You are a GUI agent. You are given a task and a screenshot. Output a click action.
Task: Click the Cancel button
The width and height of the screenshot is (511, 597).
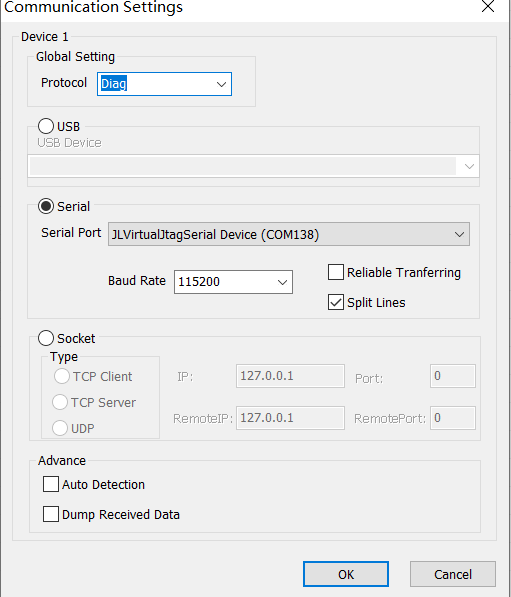[x=453, y=574]
